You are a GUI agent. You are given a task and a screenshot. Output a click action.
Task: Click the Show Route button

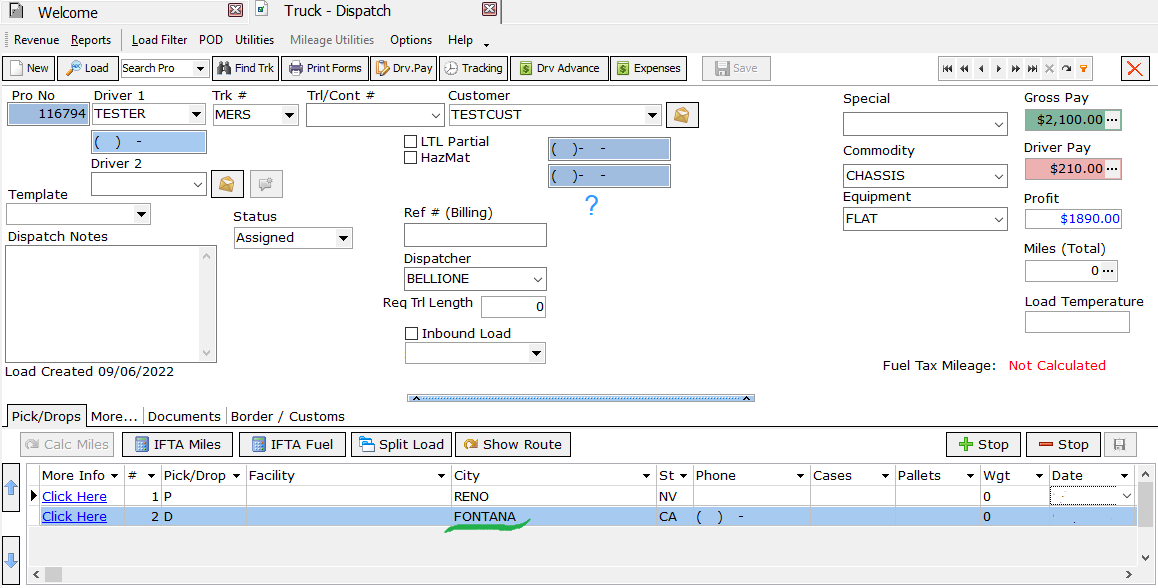(x=512, y=444)
